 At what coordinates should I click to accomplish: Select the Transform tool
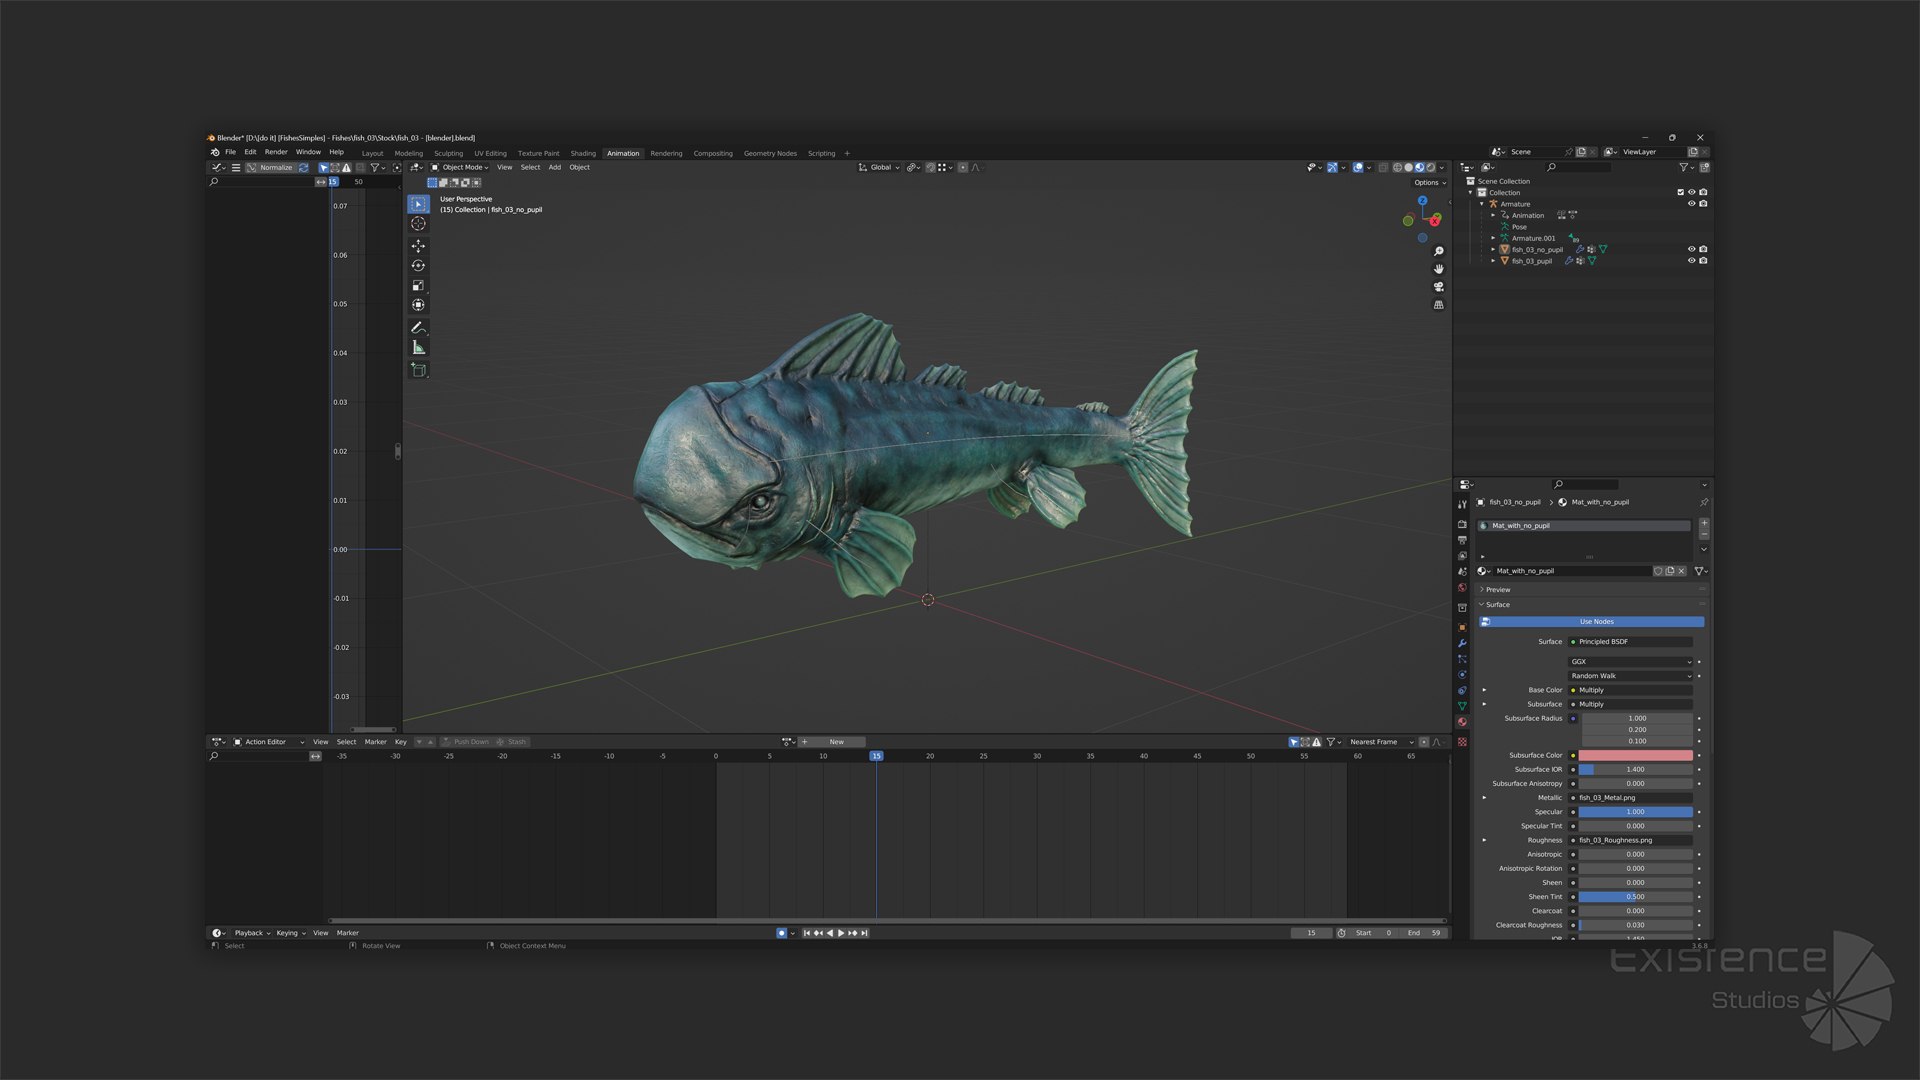(x=418, y=305)
